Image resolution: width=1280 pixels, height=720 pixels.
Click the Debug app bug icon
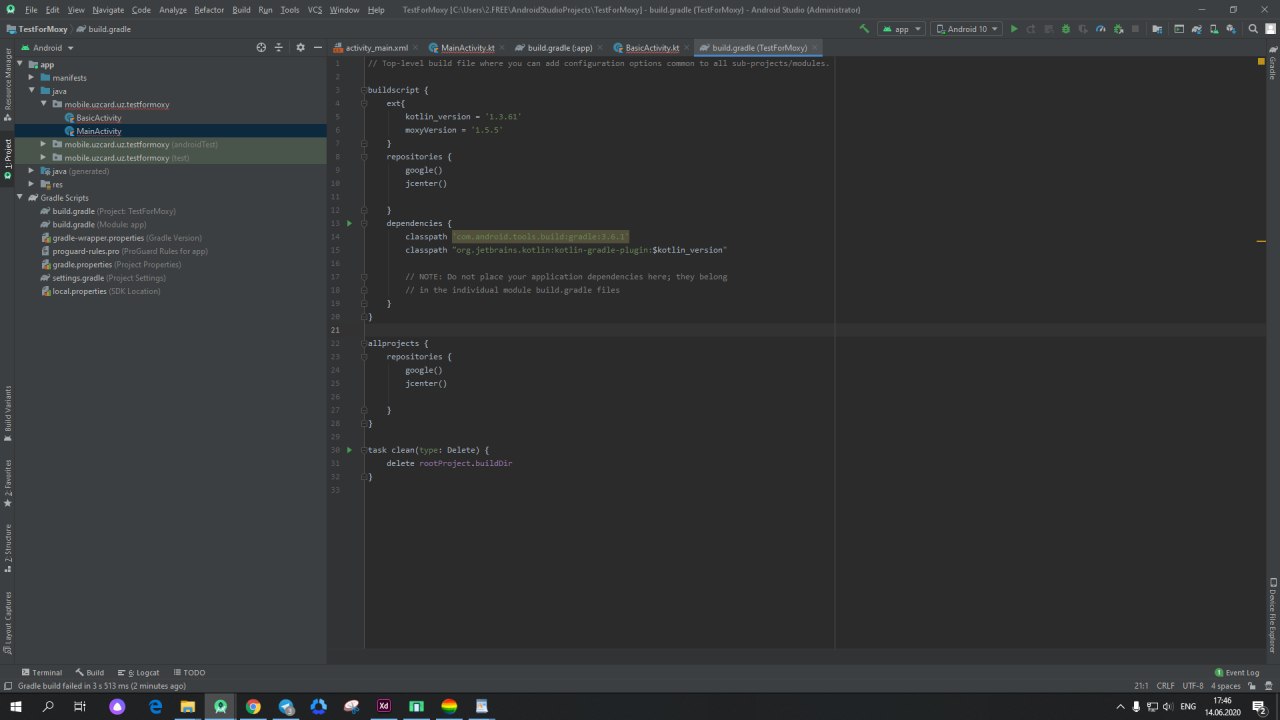click(1066, 29)
